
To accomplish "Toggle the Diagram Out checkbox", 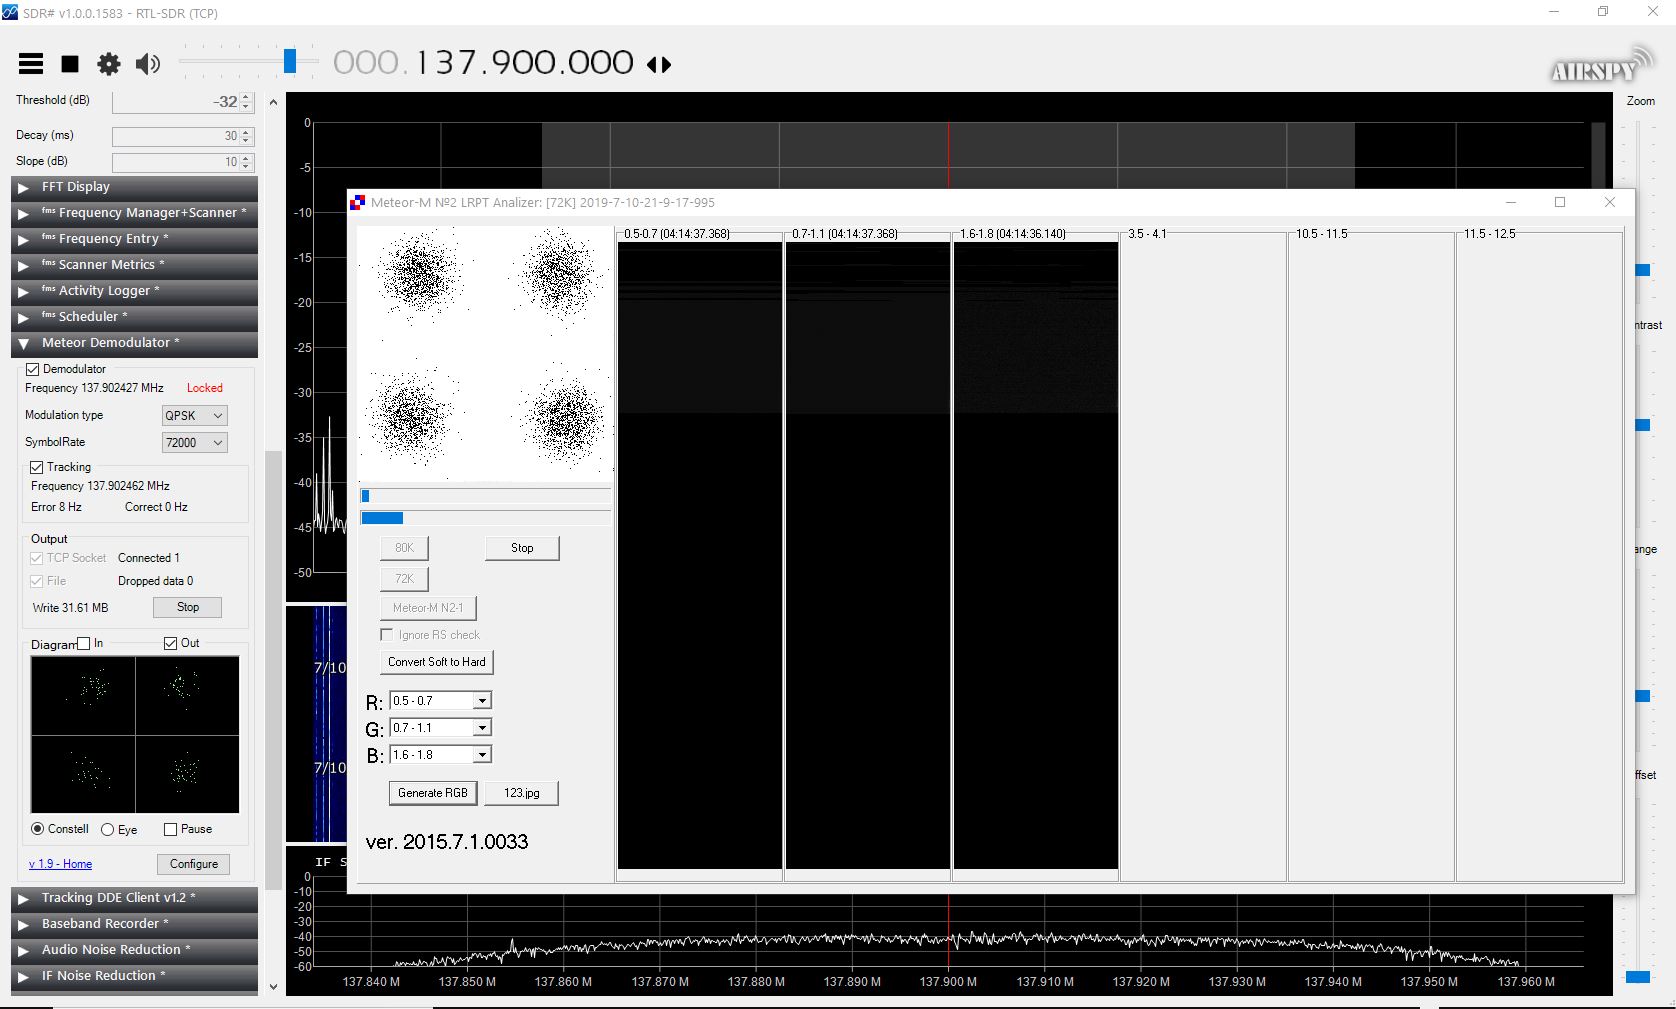I will pos(170,643).
